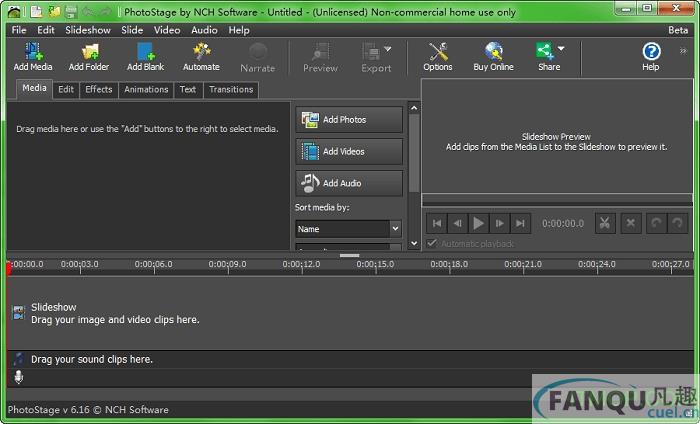The image size is (700, 424).
Task: Expand the Export dropdown arrow
Action: pos(388,49)
